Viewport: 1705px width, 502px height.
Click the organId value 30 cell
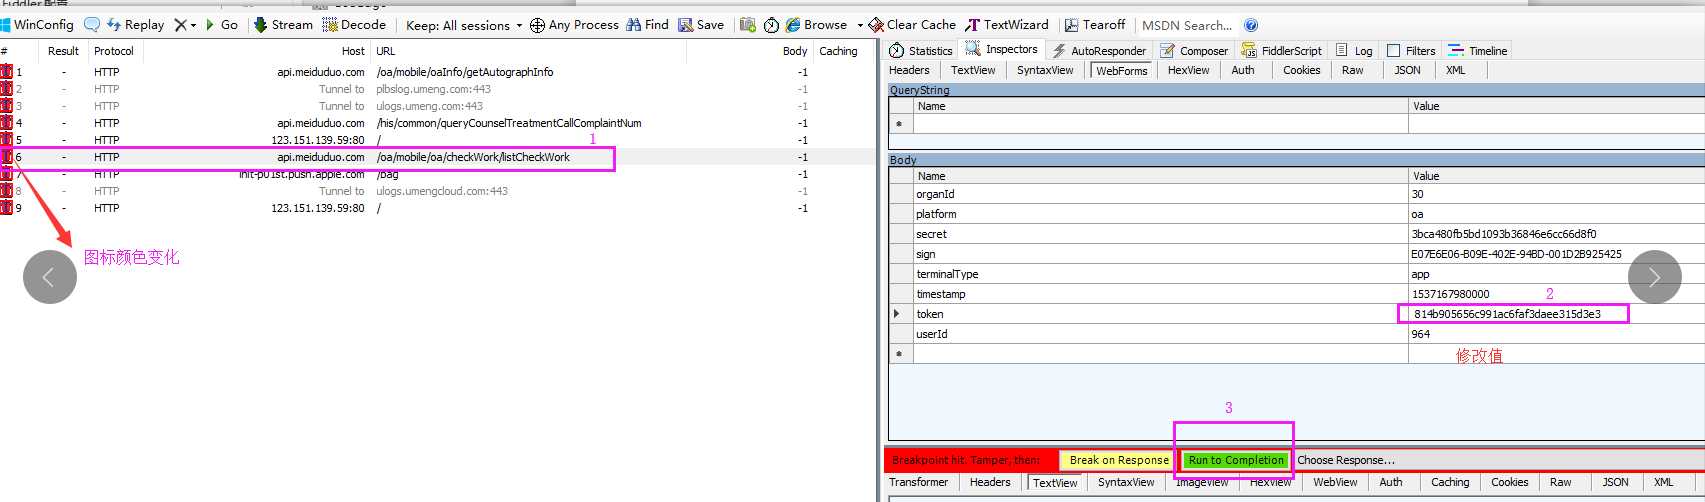pyautogui.click(x=1555, y=194)
